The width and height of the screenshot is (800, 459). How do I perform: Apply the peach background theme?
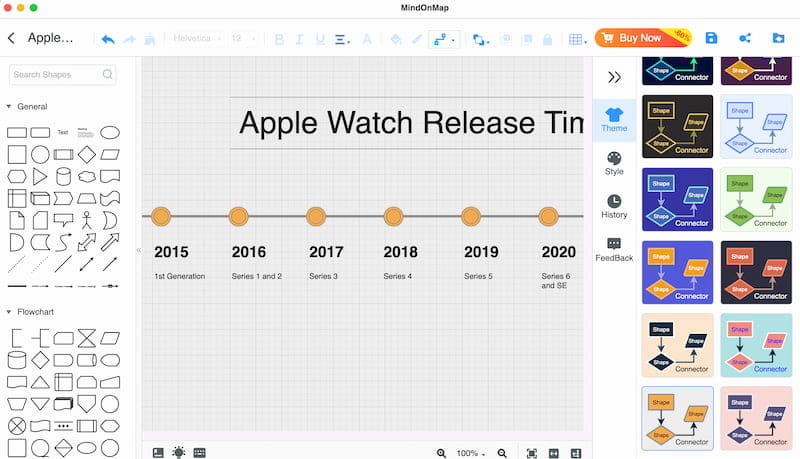click(x=678, y=345)
